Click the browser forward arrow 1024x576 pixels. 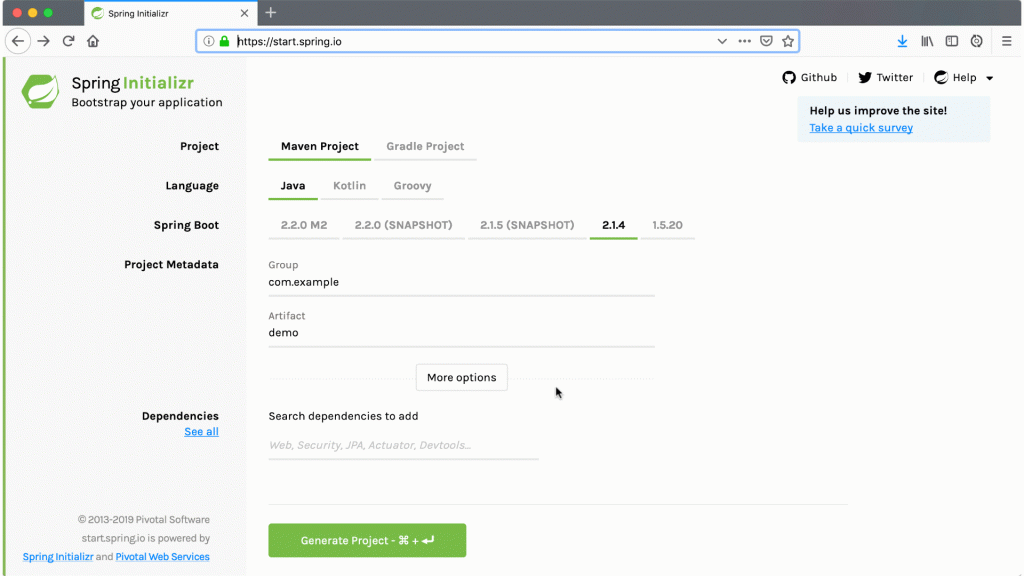pos(44,41)
